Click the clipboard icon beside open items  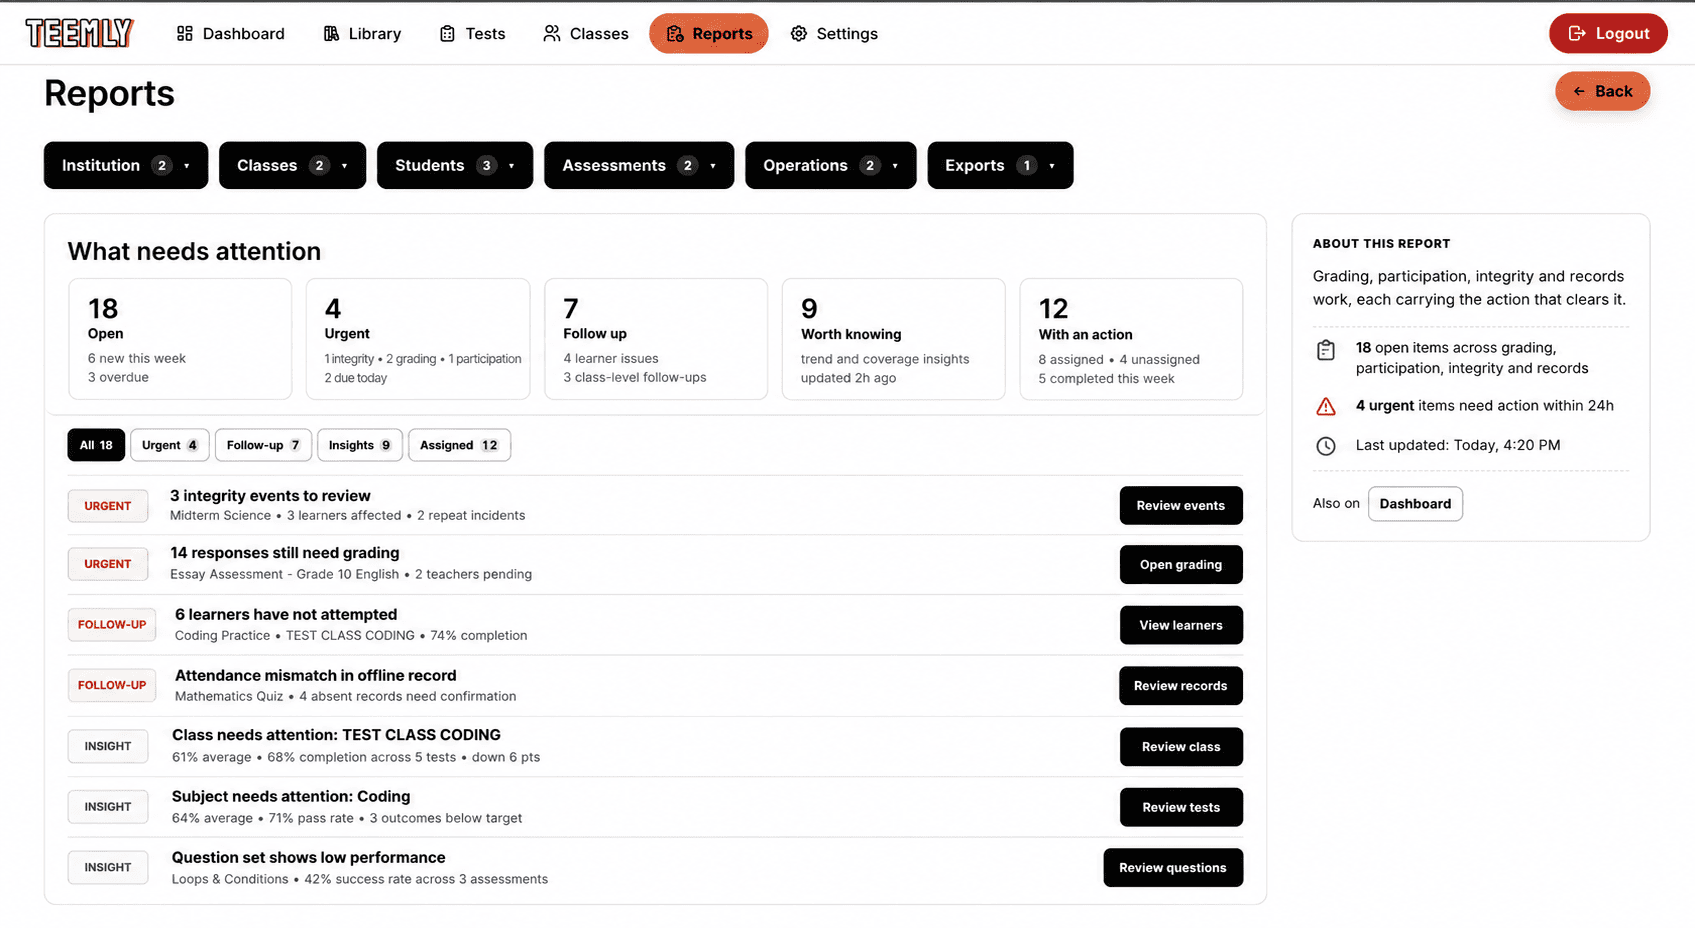(1326, 350)
